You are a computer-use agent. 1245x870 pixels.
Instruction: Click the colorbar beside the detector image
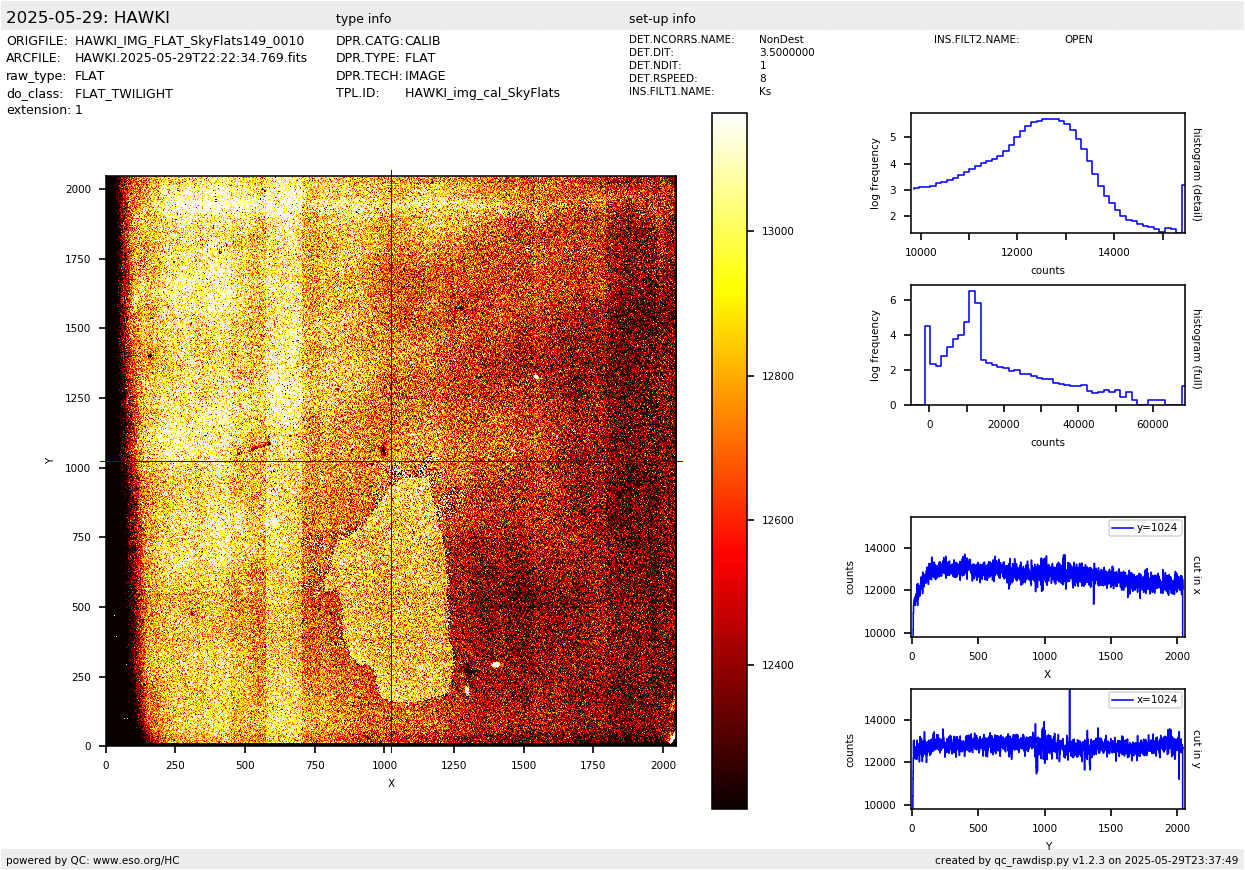[729, 460]
